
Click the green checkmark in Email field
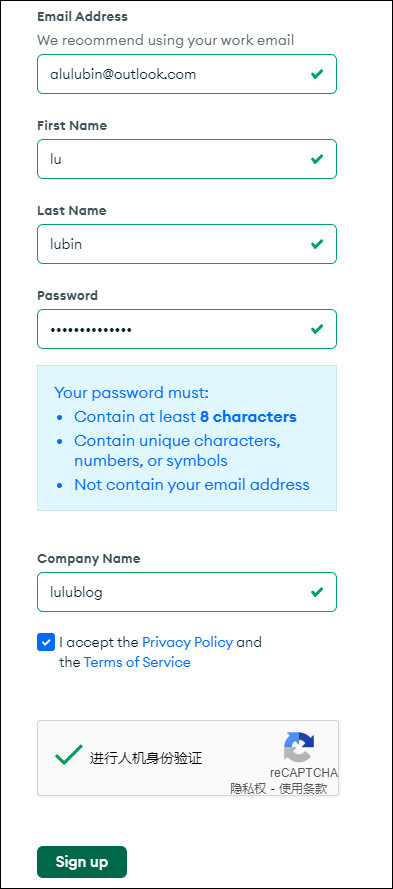coord(317,74)
